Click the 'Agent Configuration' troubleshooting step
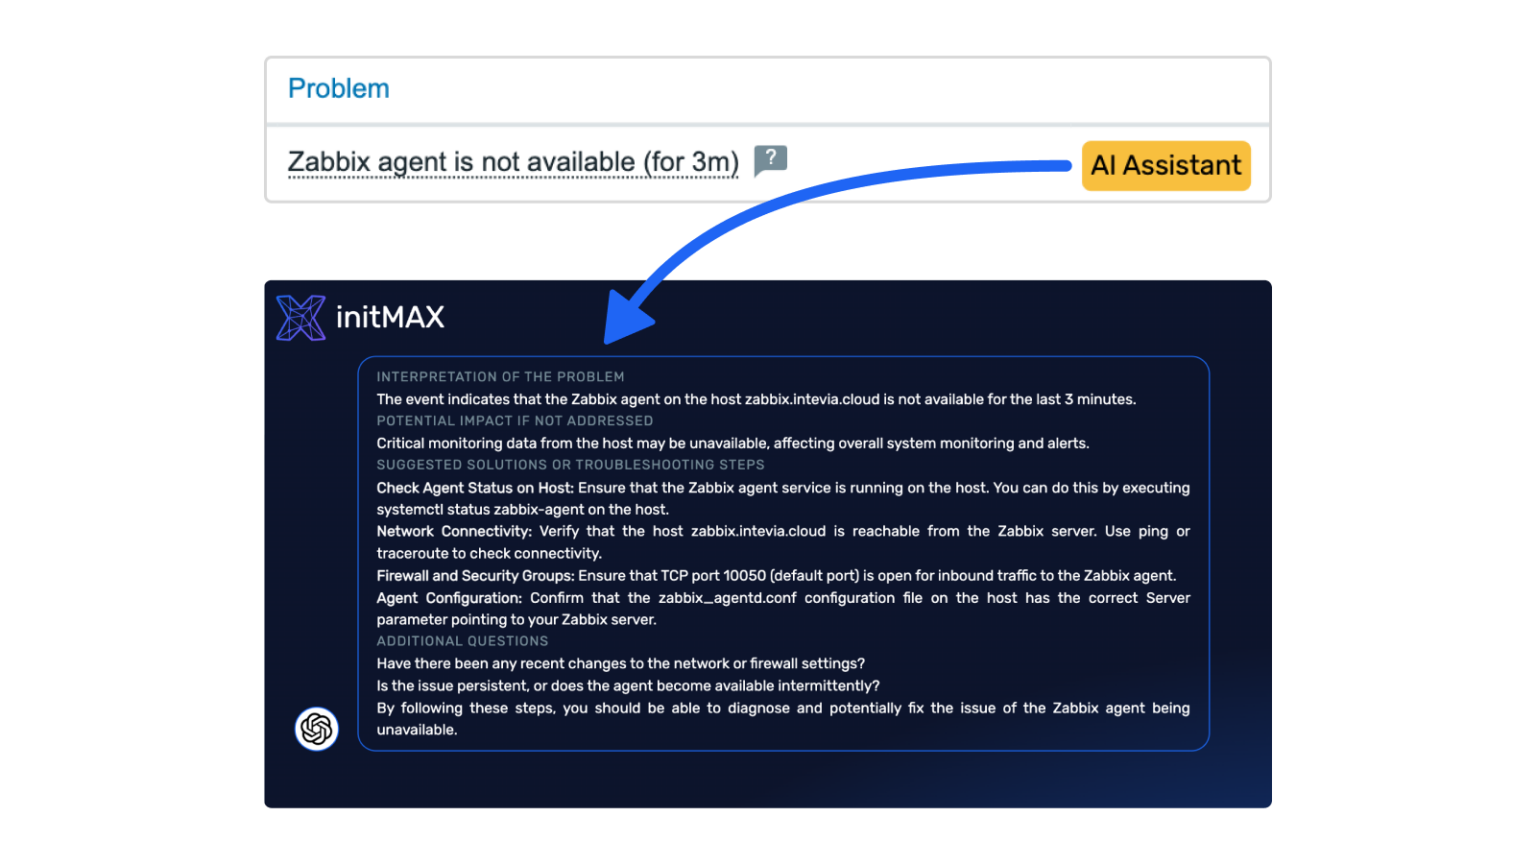1536x864 pixels. [782, 608]
